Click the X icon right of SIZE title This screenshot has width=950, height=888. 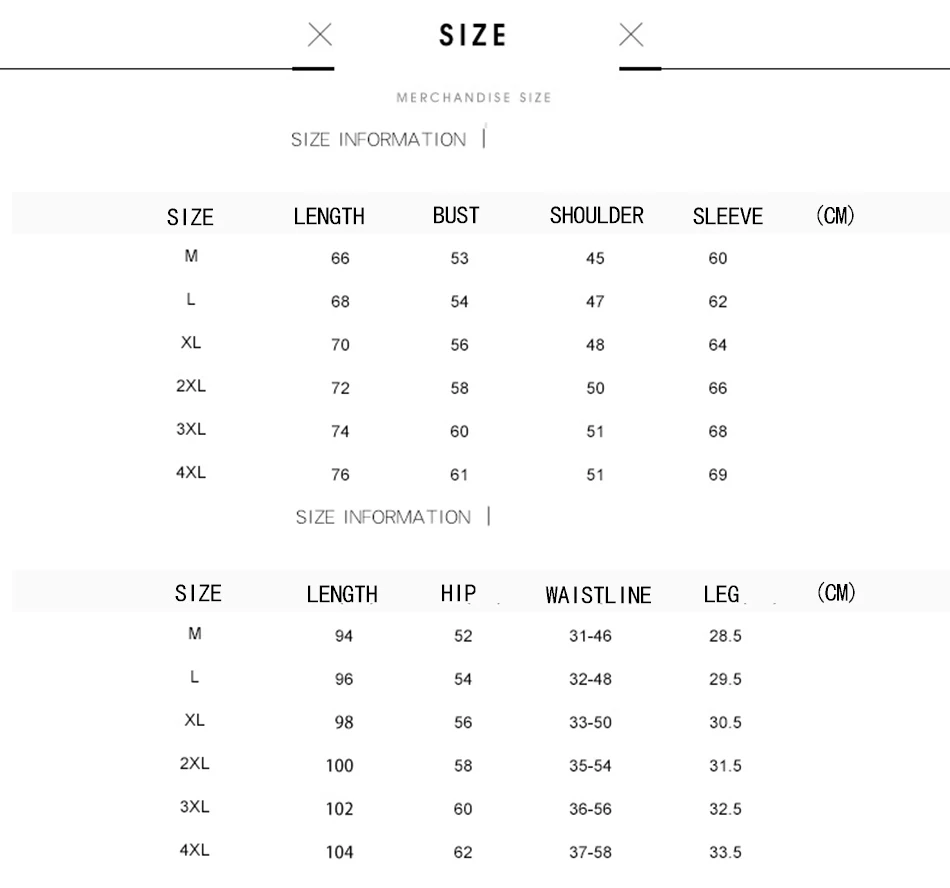click(x=631, y=35)
